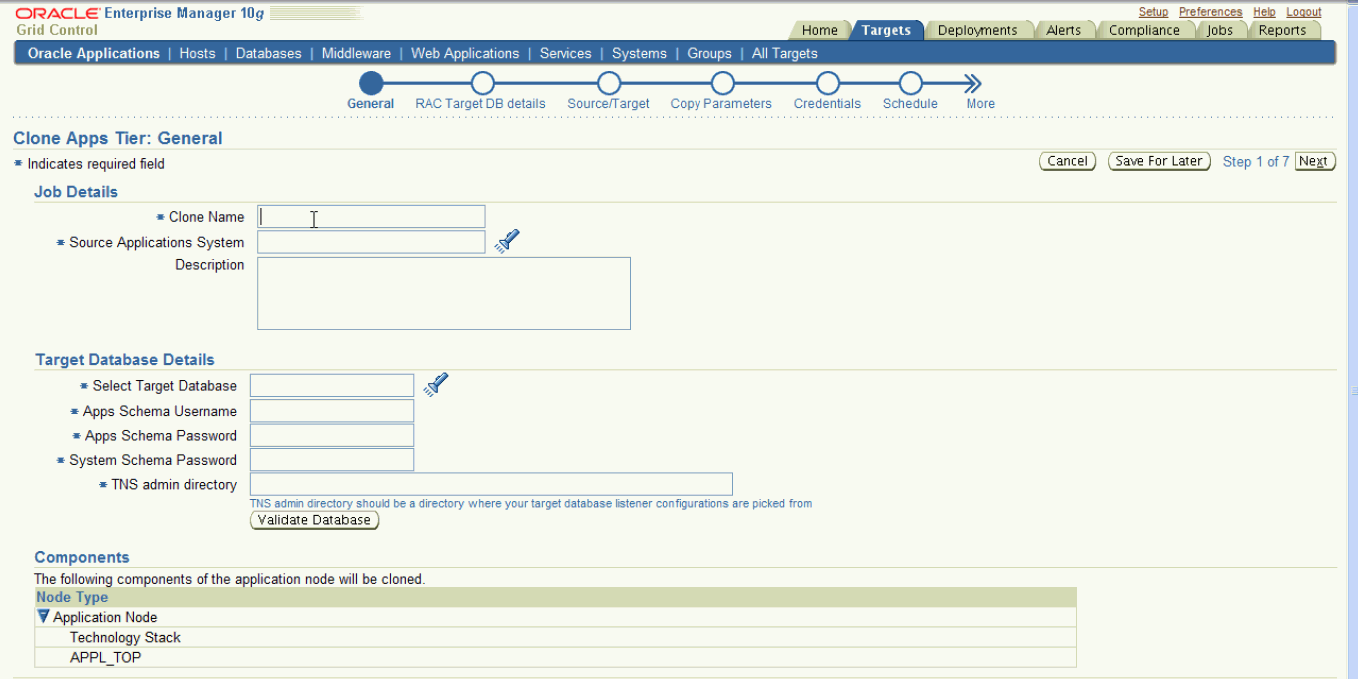The height and width of the screenshot is (679, 1358).
Task: Select All Targets subtab
Action: (x=784, y=53)
